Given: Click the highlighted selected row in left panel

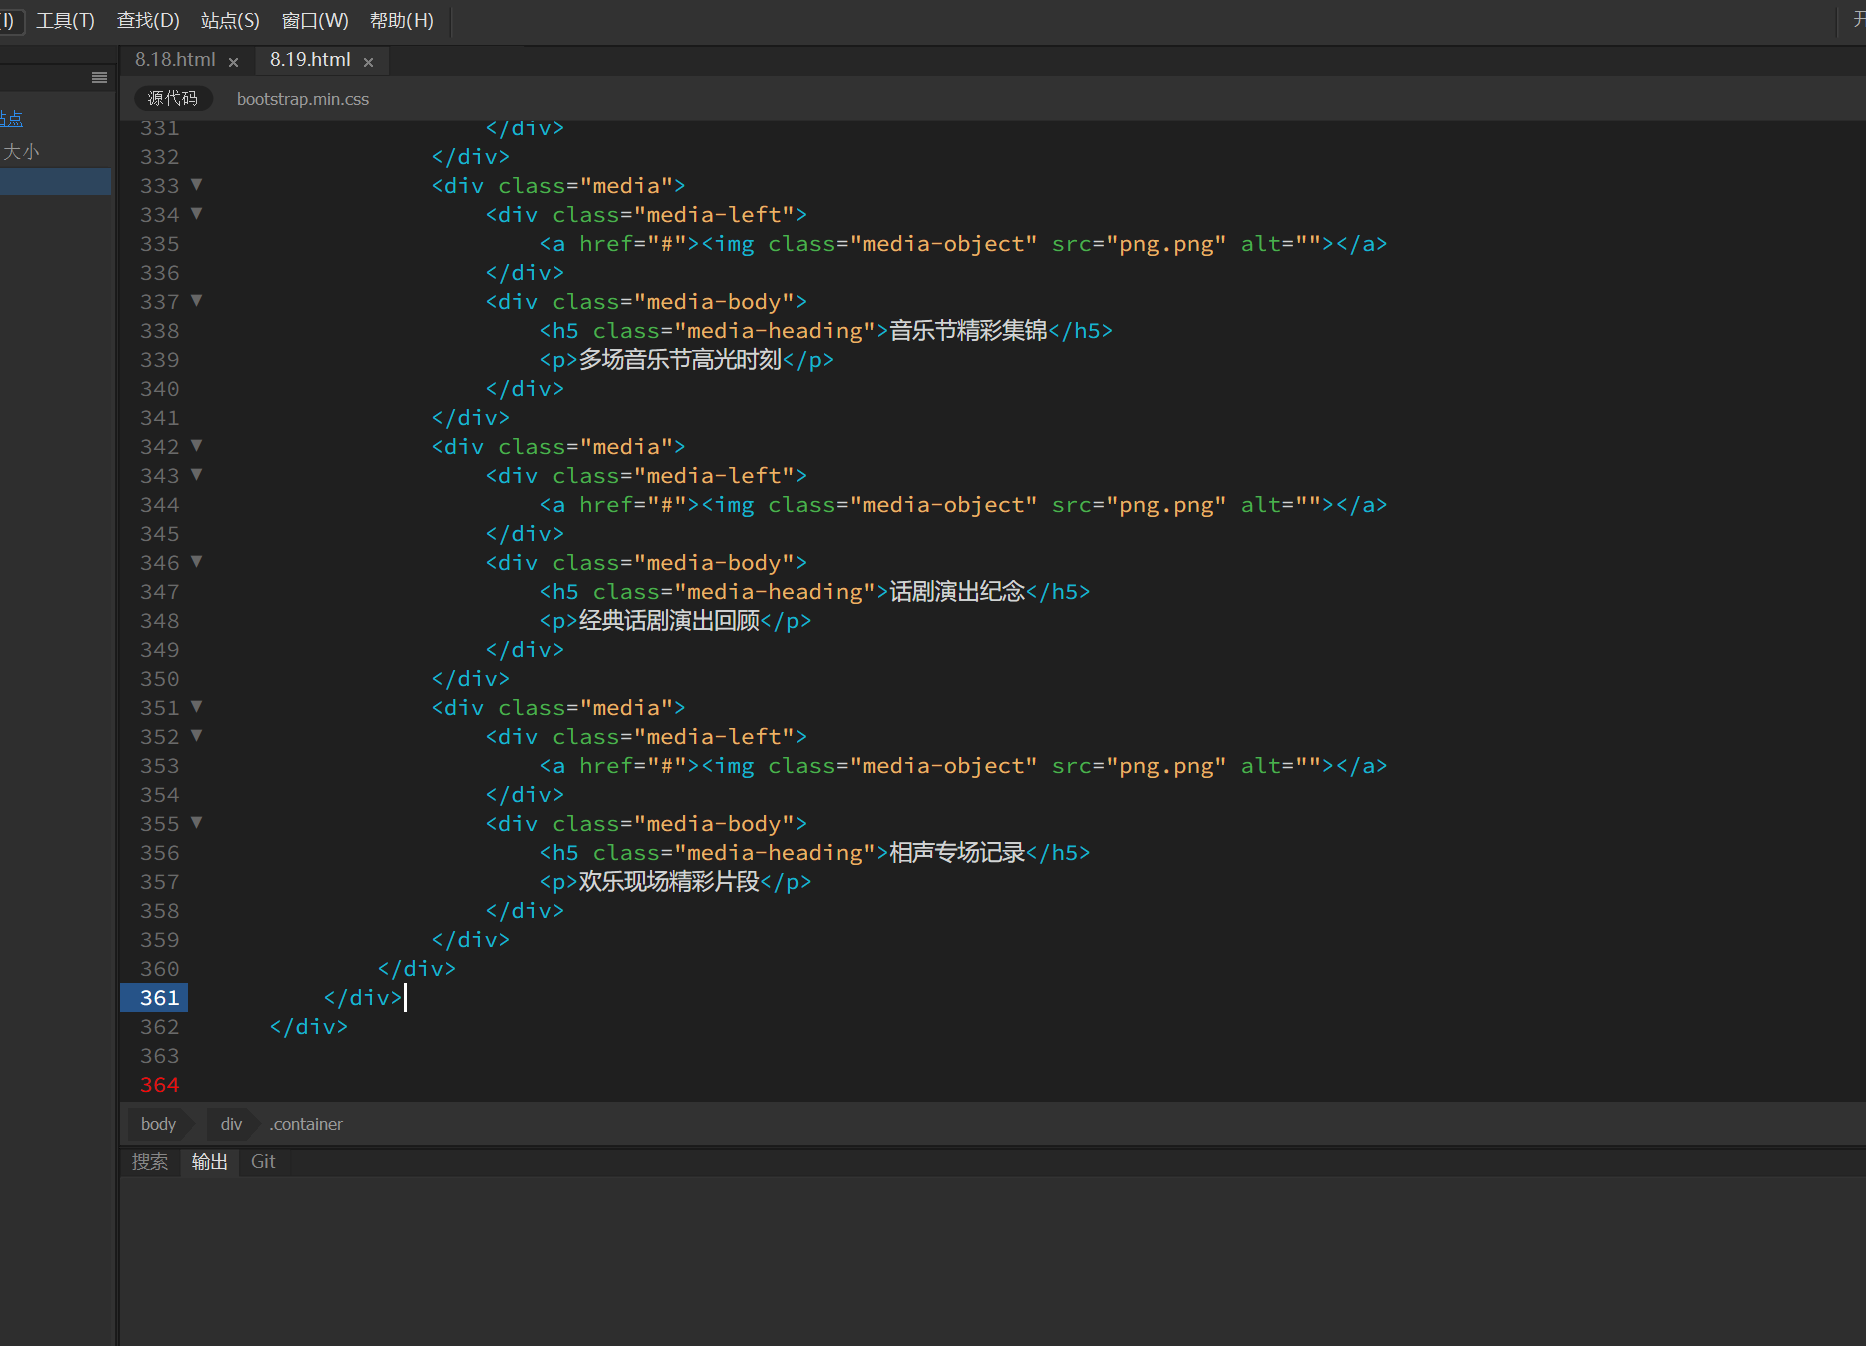Looking at the screenshot, I should point(55,181).
